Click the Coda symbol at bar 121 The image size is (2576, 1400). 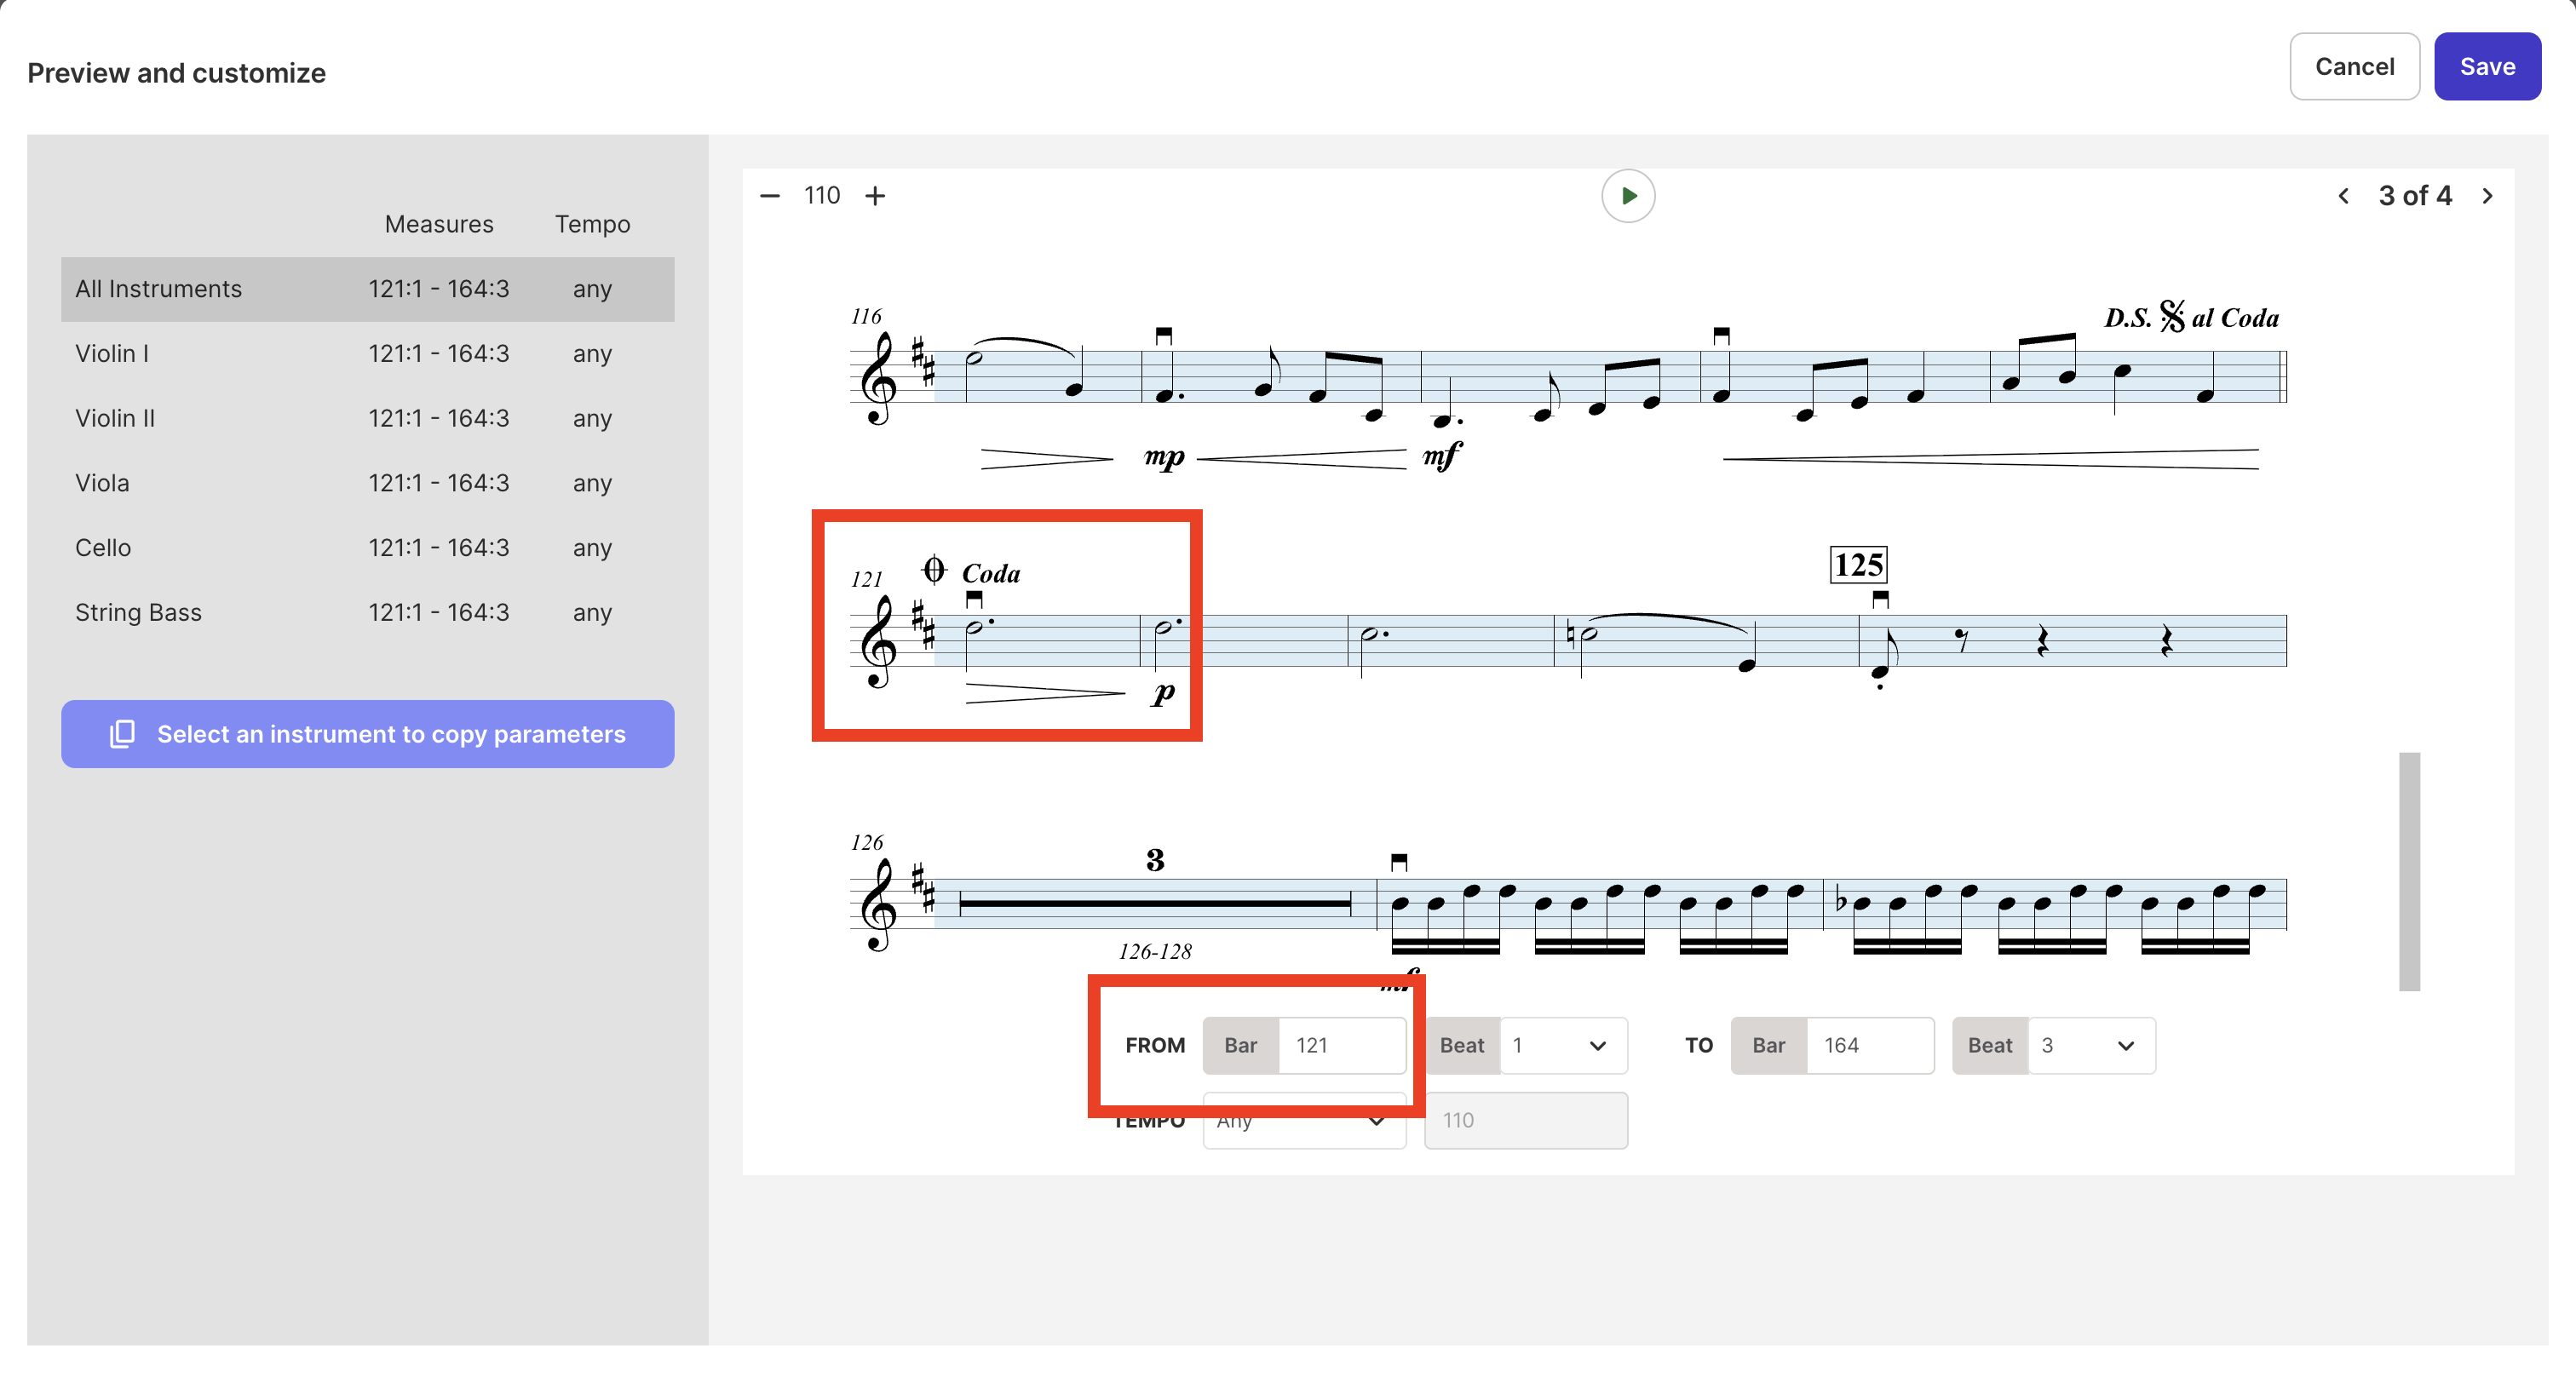[x=933, y=570]
